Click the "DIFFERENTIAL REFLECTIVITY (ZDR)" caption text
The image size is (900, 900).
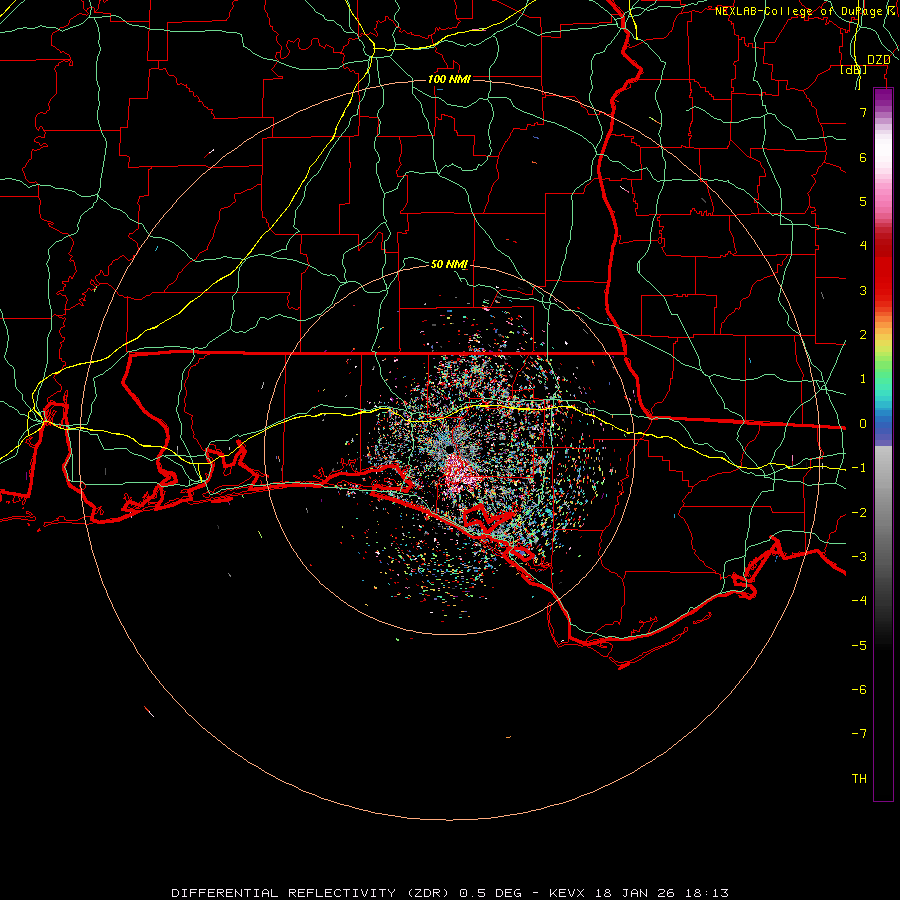[312, 893]
